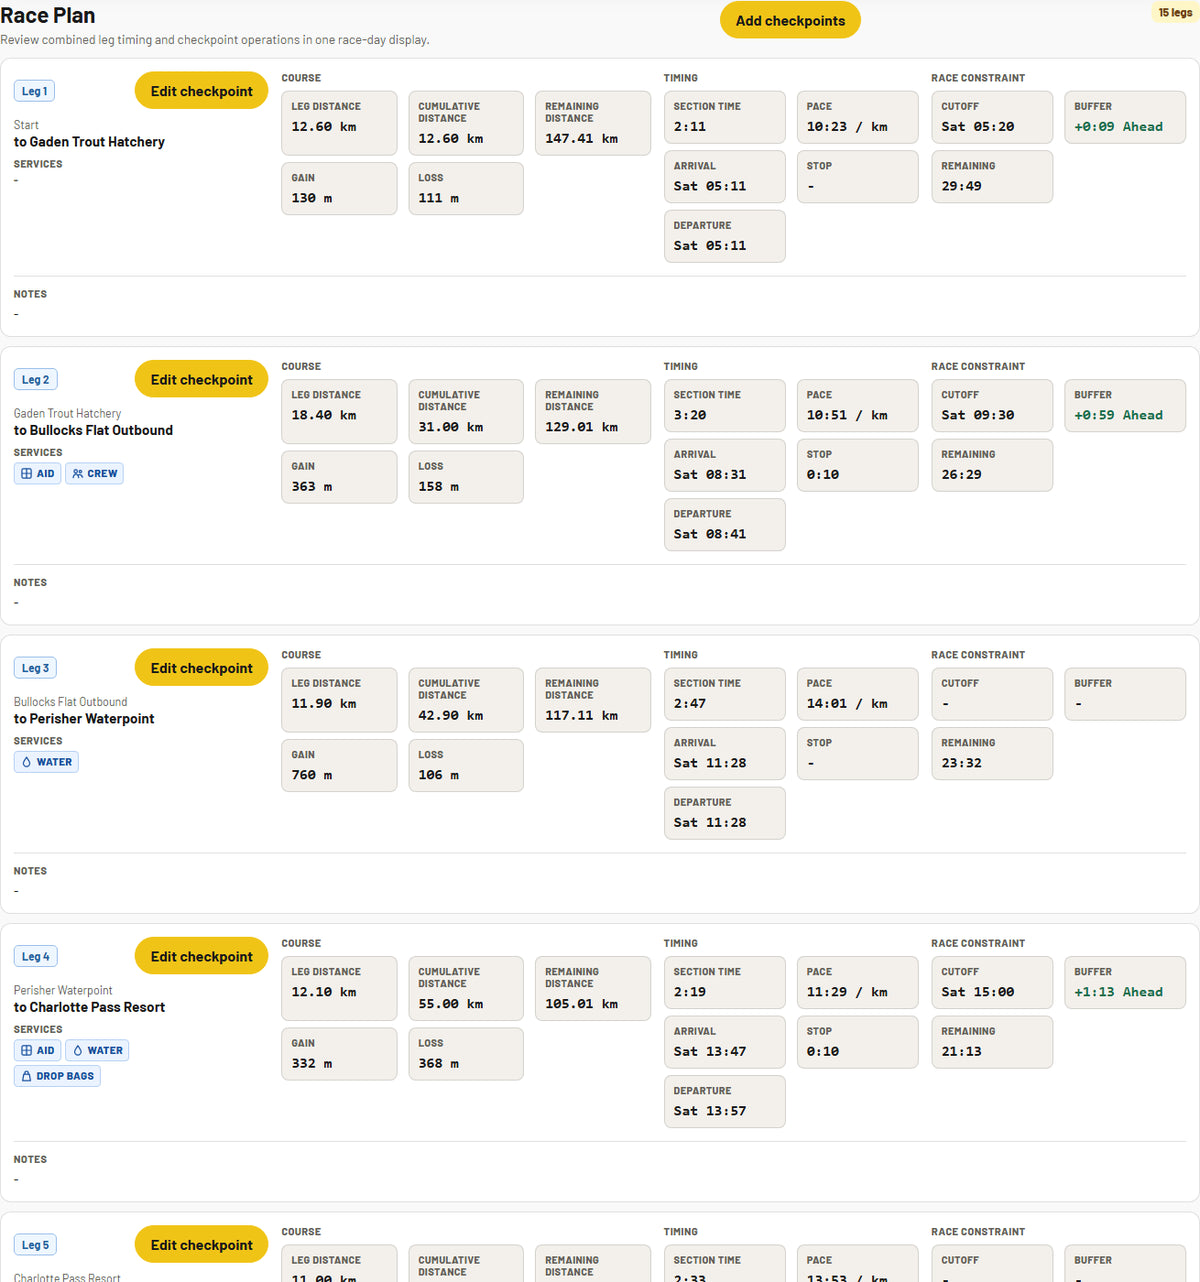Click the CREW service badge in Leg 2
The height and width of the screenshot is (1282, 1200).
(95, 474)
